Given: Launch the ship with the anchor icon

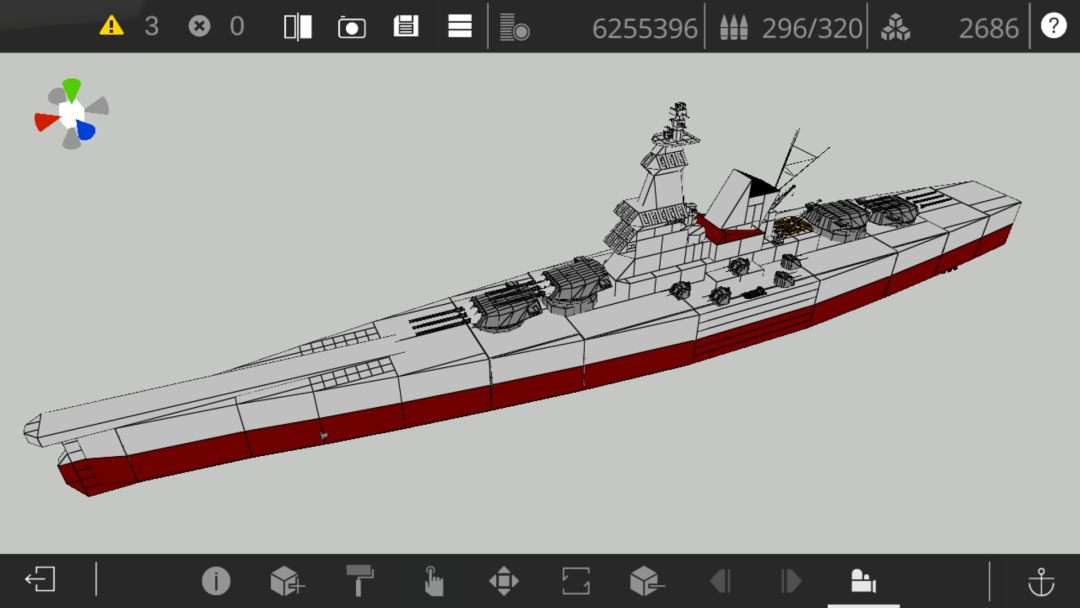Looking at the screenshot, I should pos(1041,582).
